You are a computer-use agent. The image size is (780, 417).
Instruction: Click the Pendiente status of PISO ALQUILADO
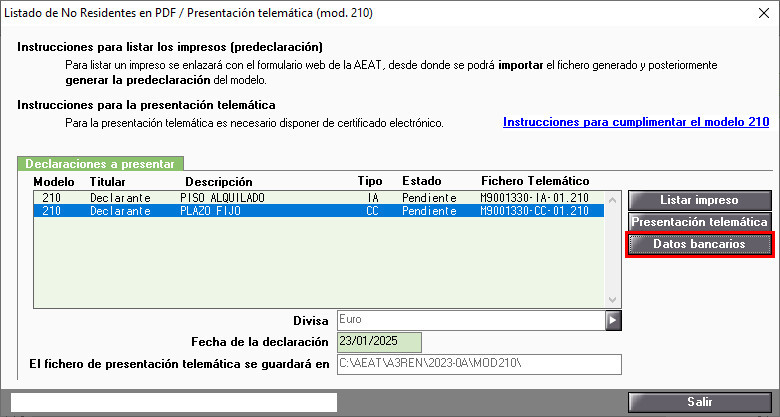point(429,198)
